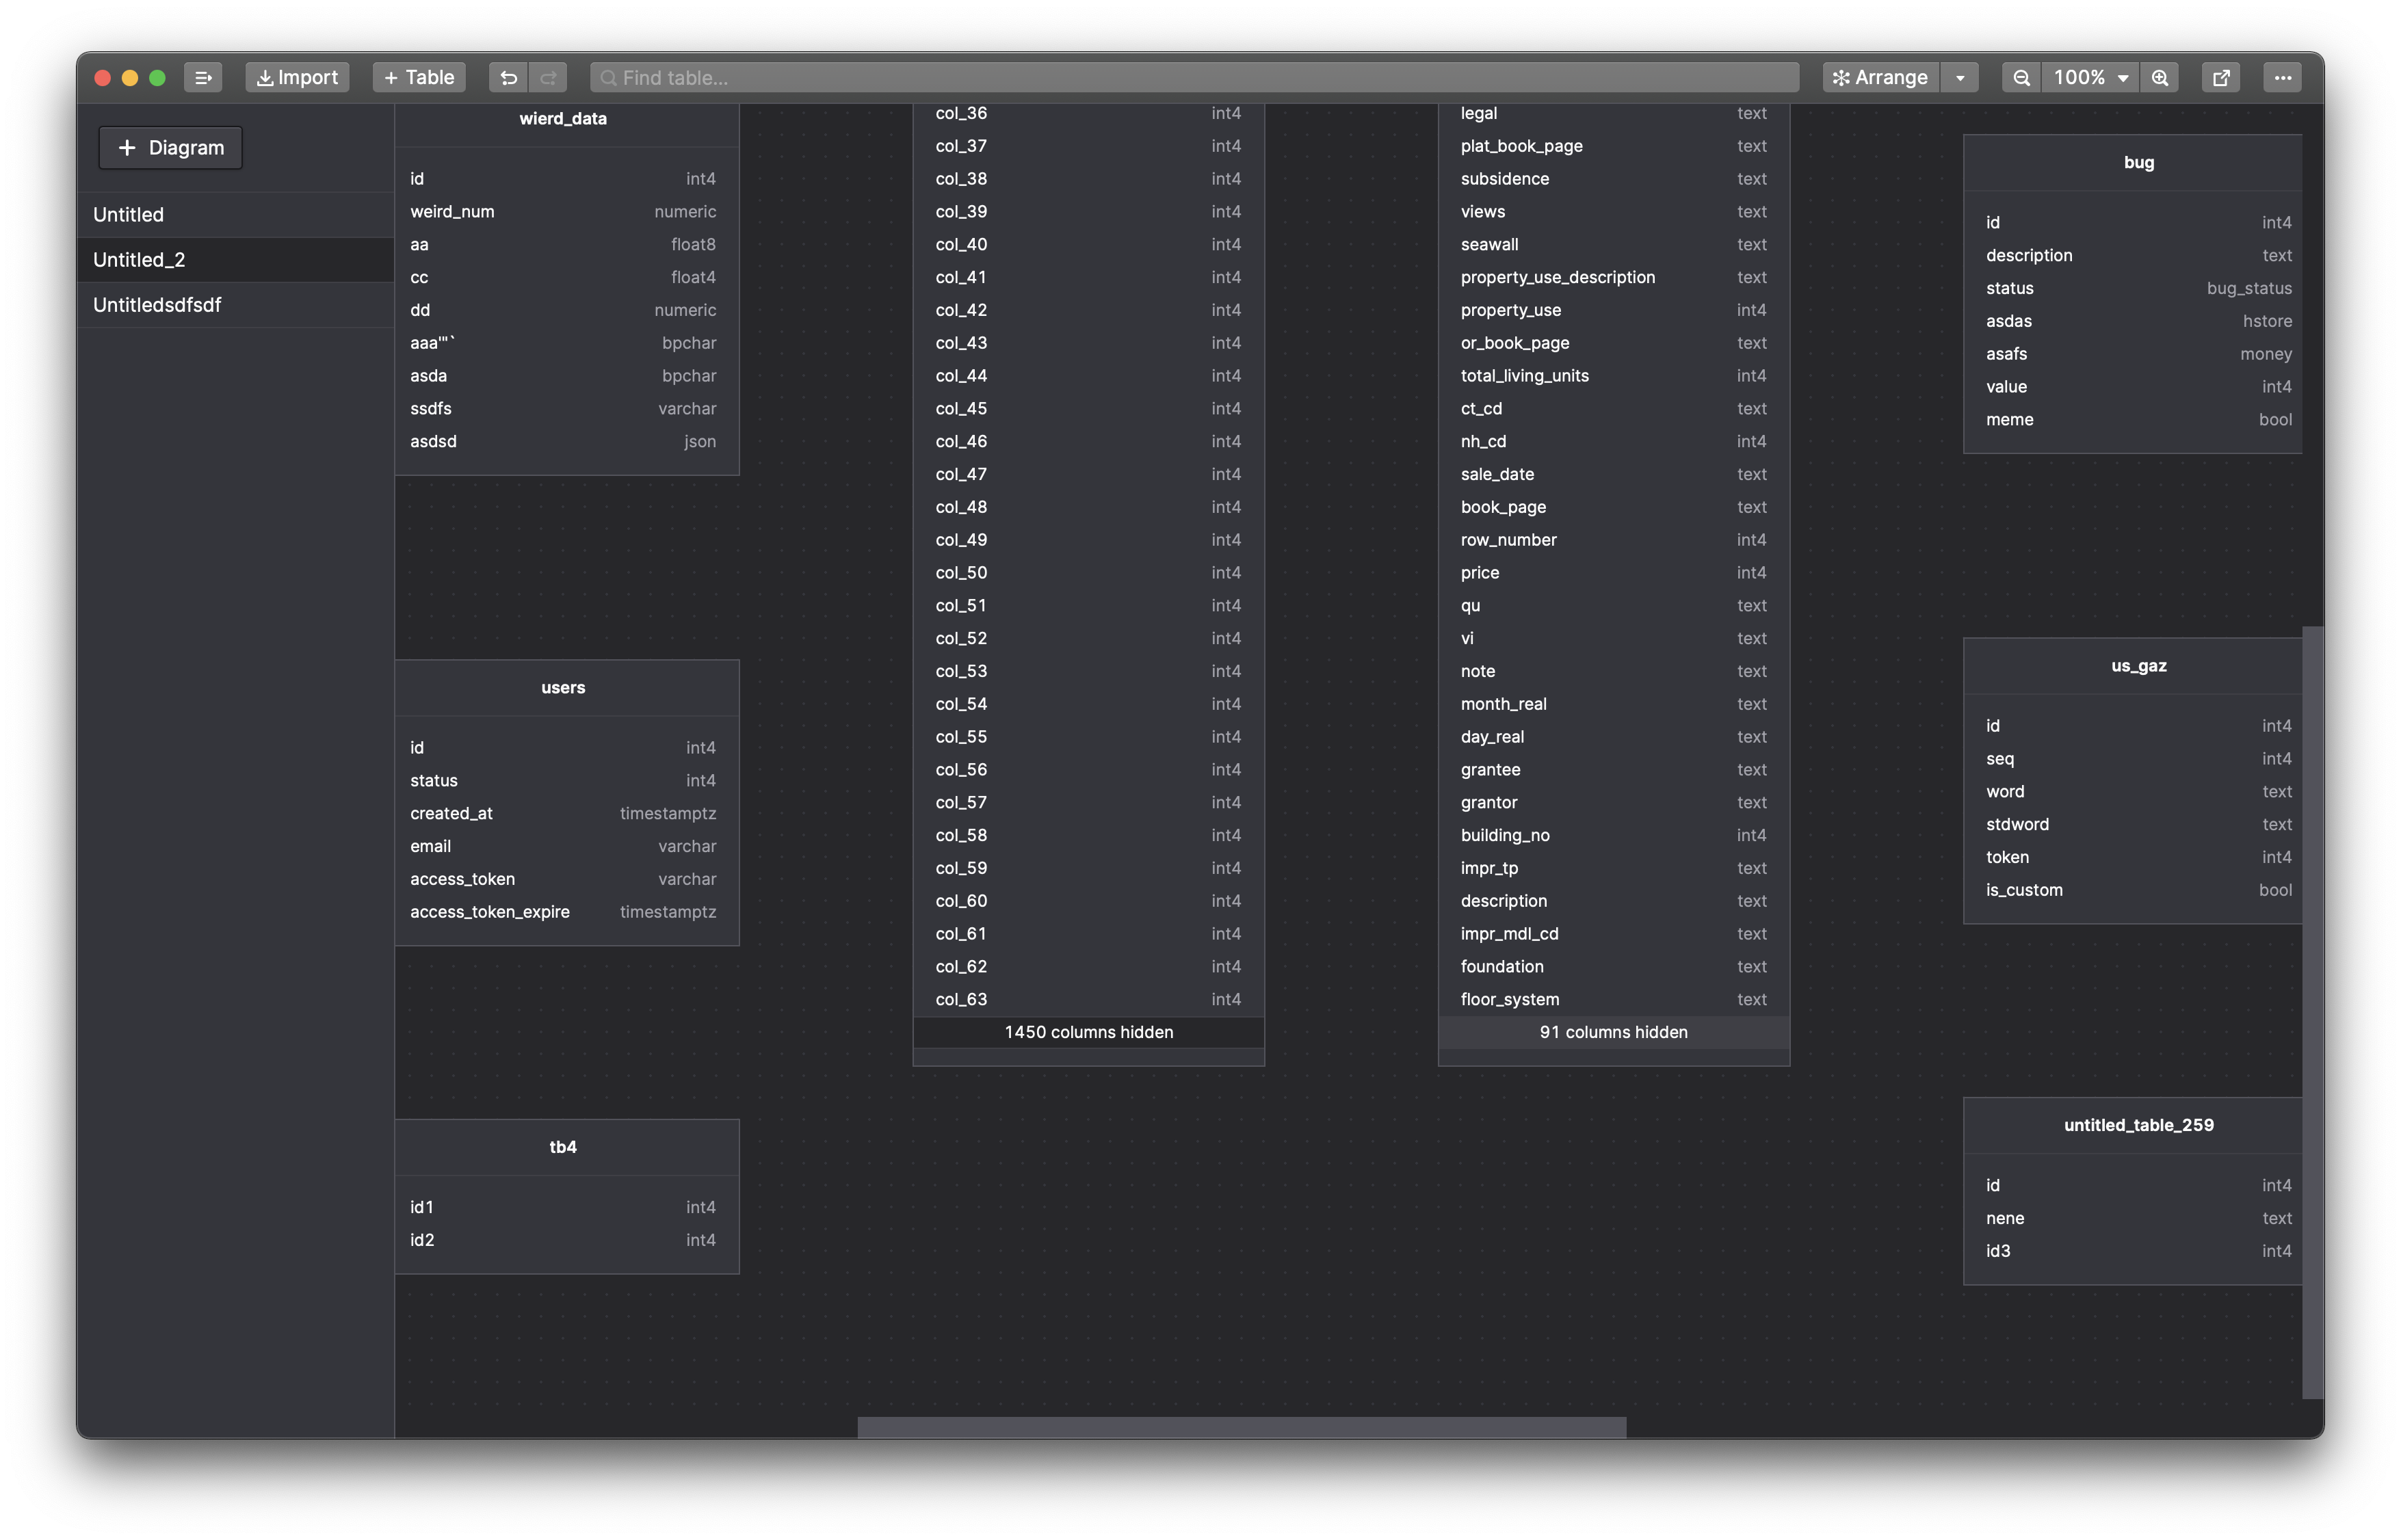Click the Arrange button
This screenshot has width=2401, height=1540.
click(x=1880, y=77)
